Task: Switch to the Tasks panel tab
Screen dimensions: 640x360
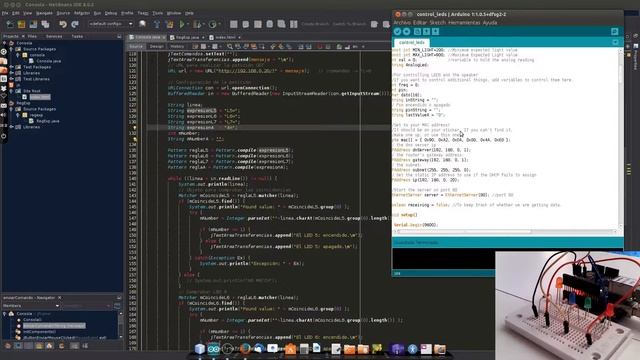Action: (77, 36)
